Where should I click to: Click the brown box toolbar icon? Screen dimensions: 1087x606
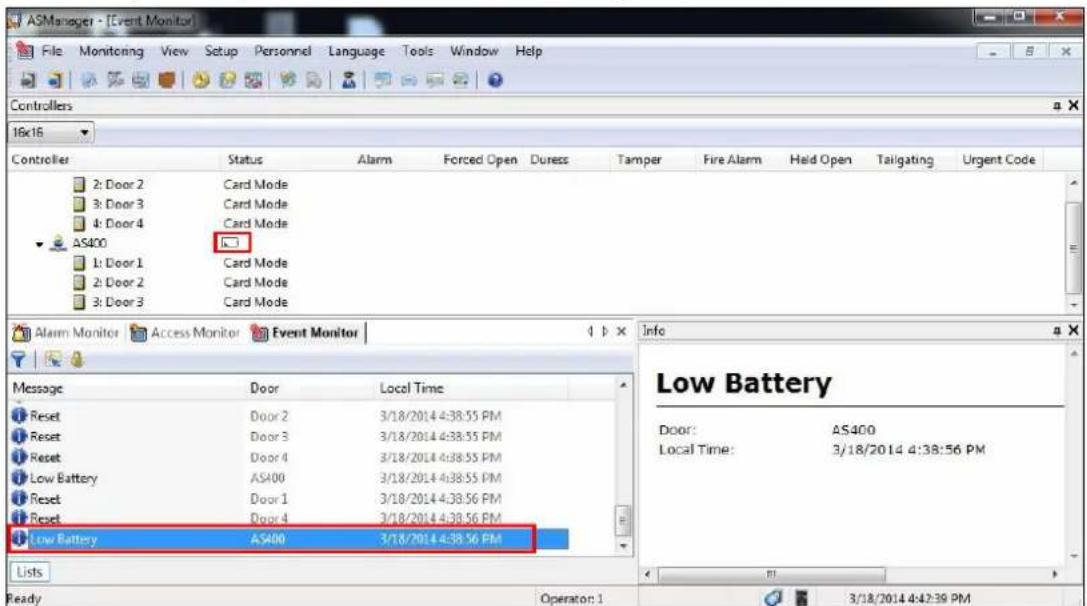[x=166, y=80]
